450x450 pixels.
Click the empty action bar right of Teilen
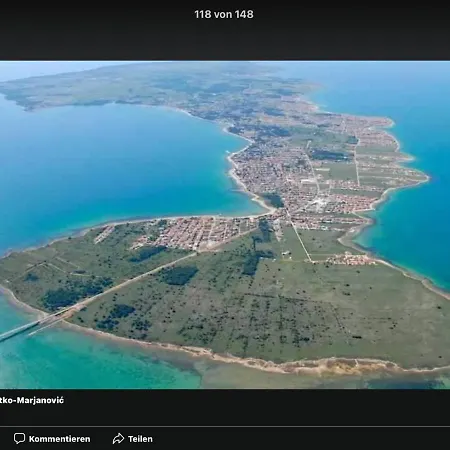tap(300, 439)
